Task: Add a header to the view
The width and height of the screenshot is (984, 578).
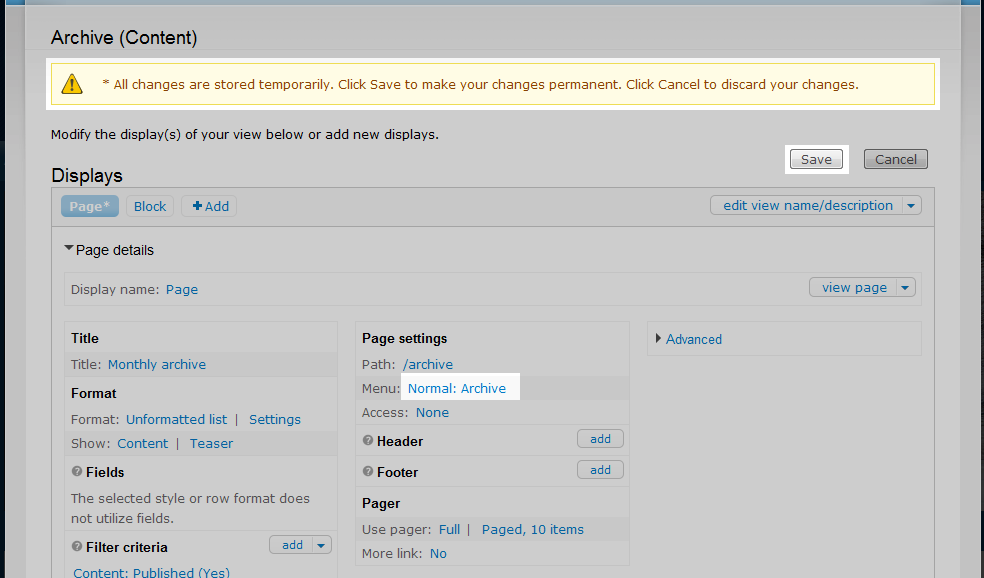Action: (600, 439)
